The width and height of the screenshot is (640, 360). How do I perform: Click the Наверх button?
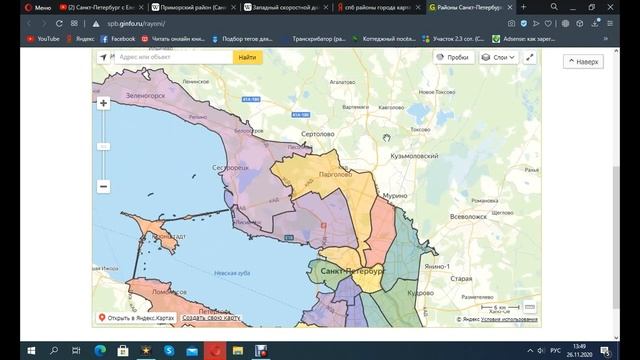point(583,62)
